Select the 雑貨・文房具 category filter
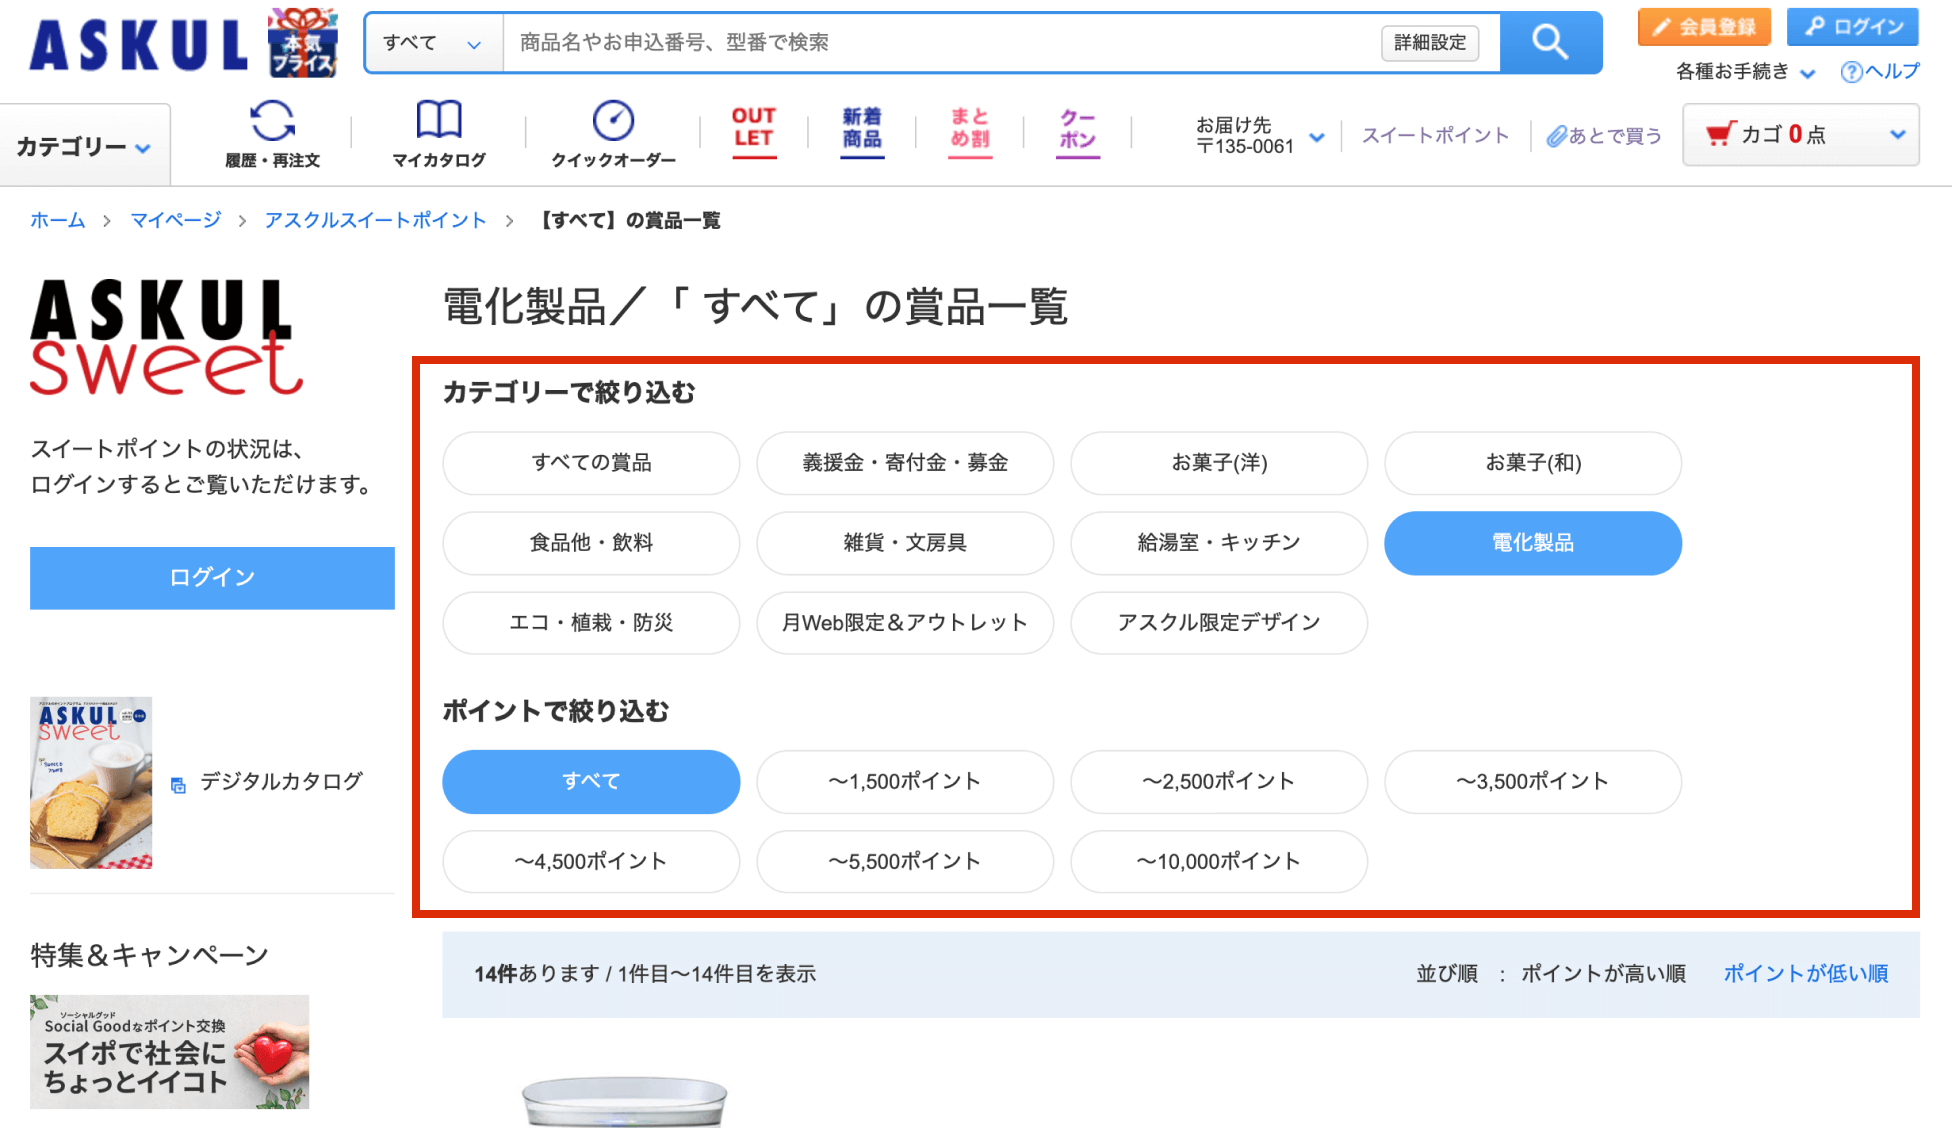The height and width of the screenshot is (1128, 1952). click(x=904, y=543)
